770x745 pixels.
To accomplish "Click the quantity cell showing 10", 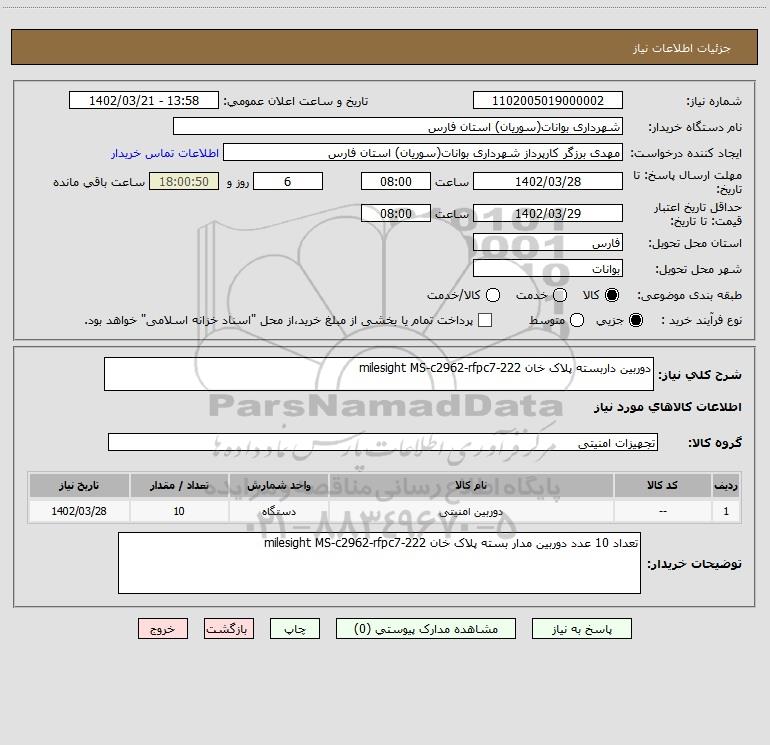I will pyautogui.click(x=179, y=511).
